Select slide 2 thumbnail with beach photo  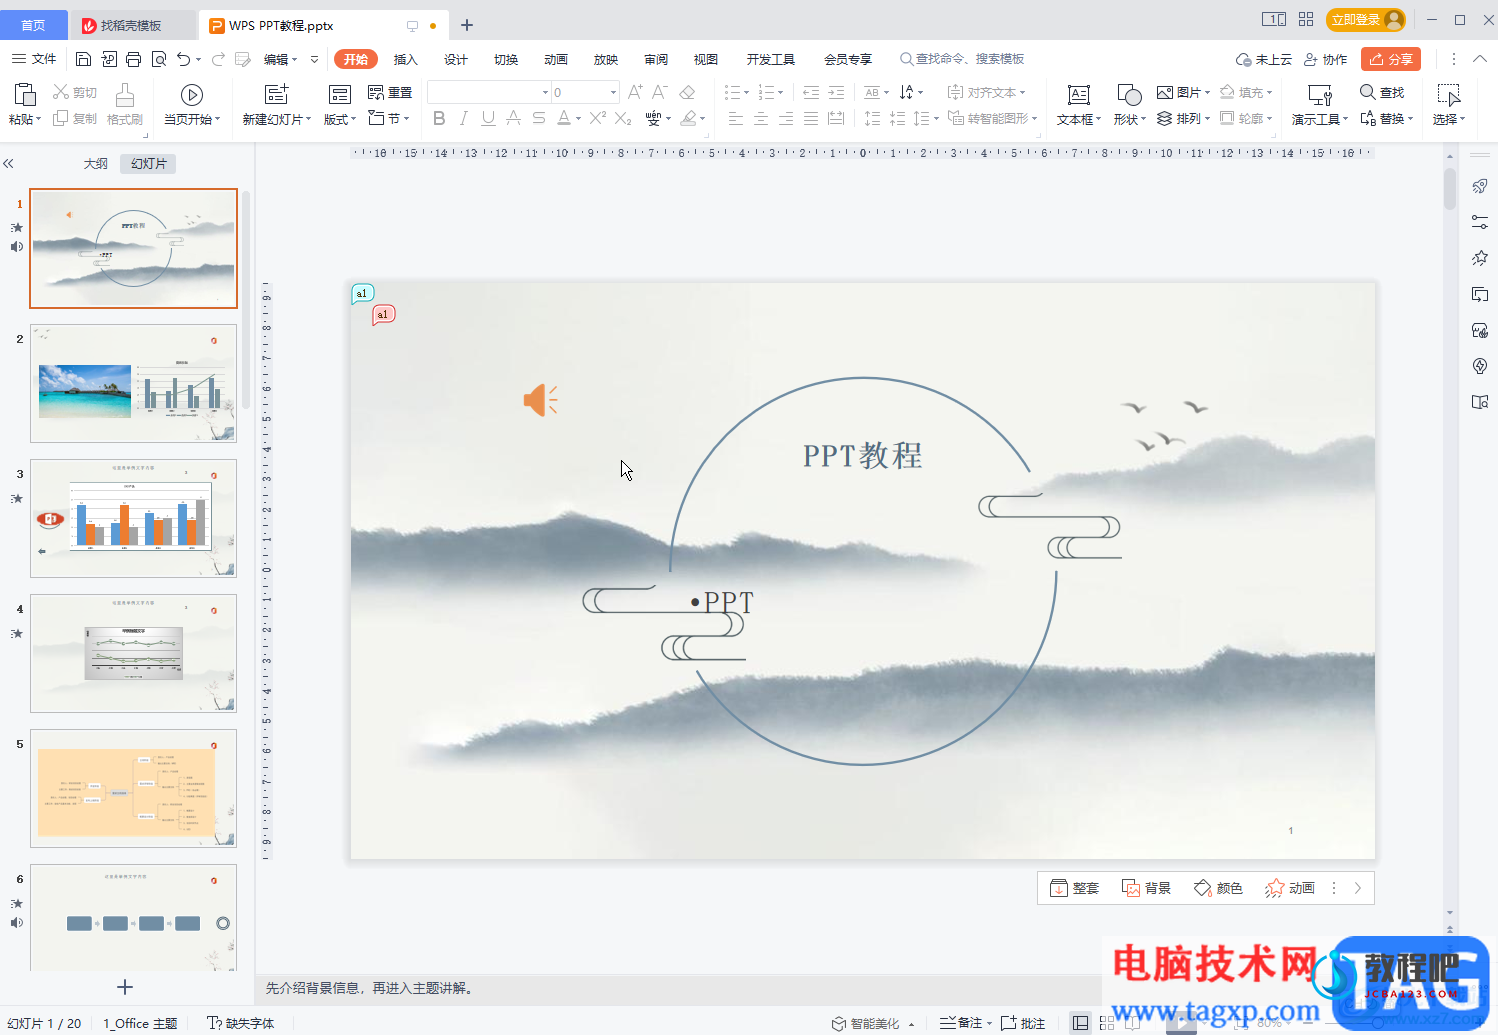pos(134,383)
